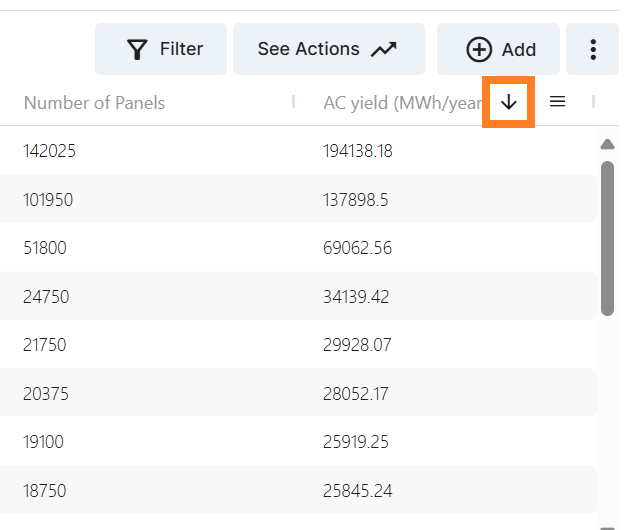Viewport: 641px width, 530px height.
Task: Open the three-dot more options menu
Action: coord(593,49)
